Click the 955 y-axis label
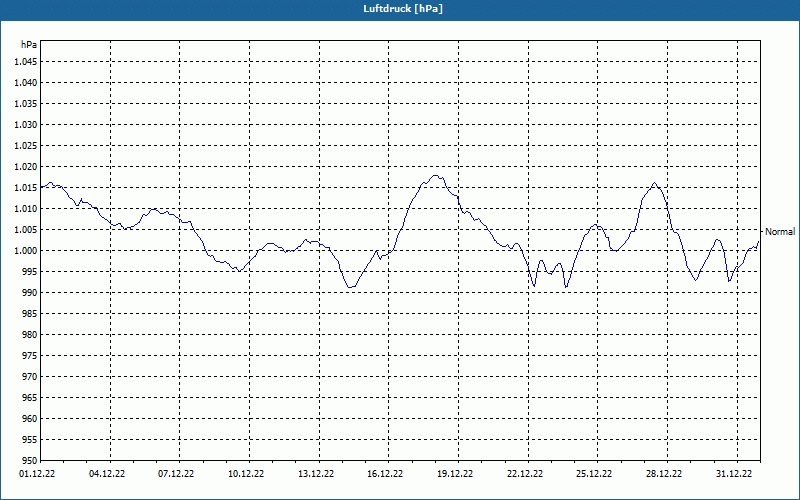 (x=30, y=440)
